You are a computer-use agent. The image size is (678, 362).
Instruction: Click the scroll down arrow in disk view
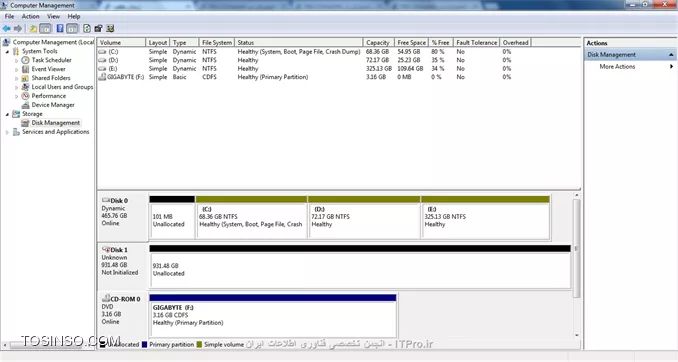pyautogui.click(x=576, y=335)
